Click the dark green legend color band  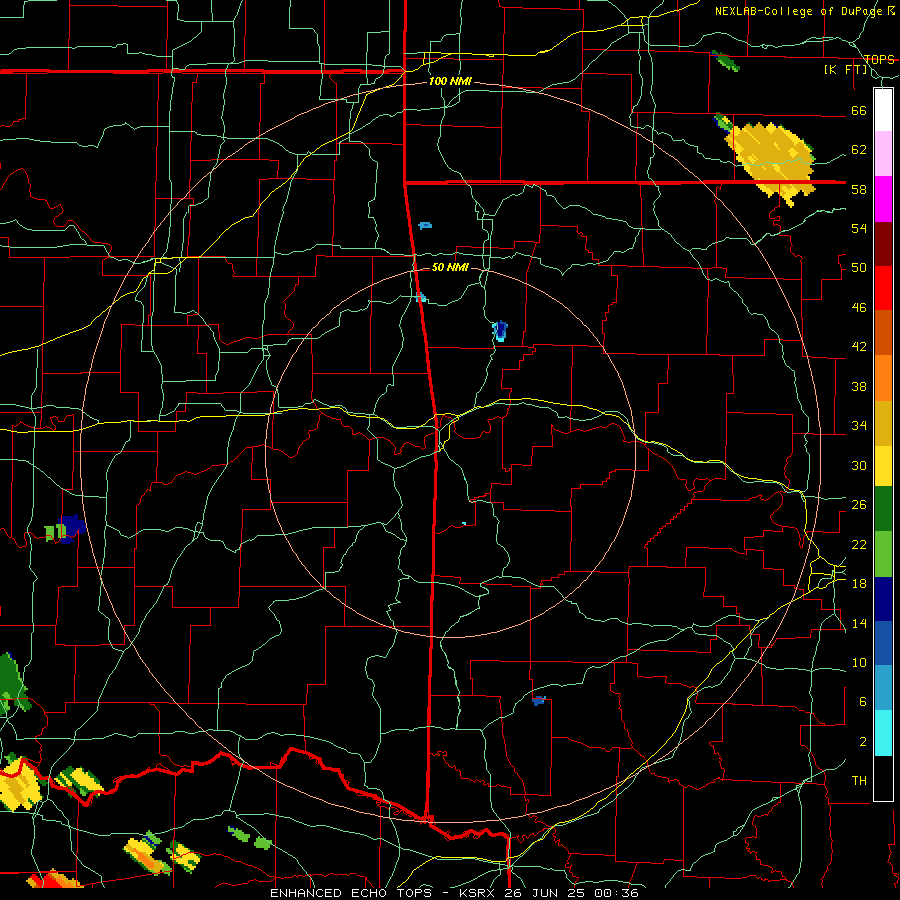(883, 509)
